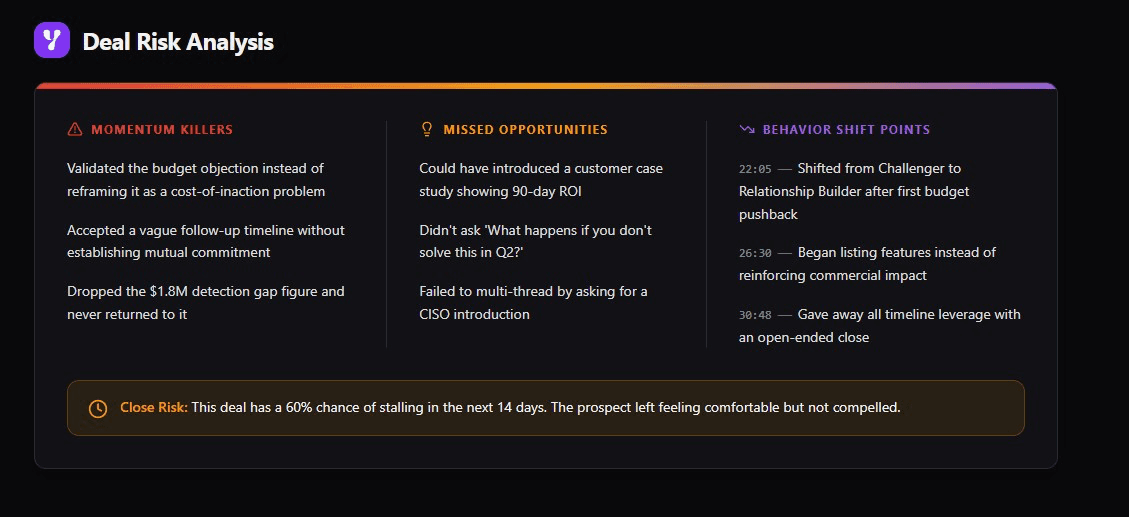The image size is (1129, 517).
Task: Jump to the 30:48 timestamp
Action: point(755,315)
